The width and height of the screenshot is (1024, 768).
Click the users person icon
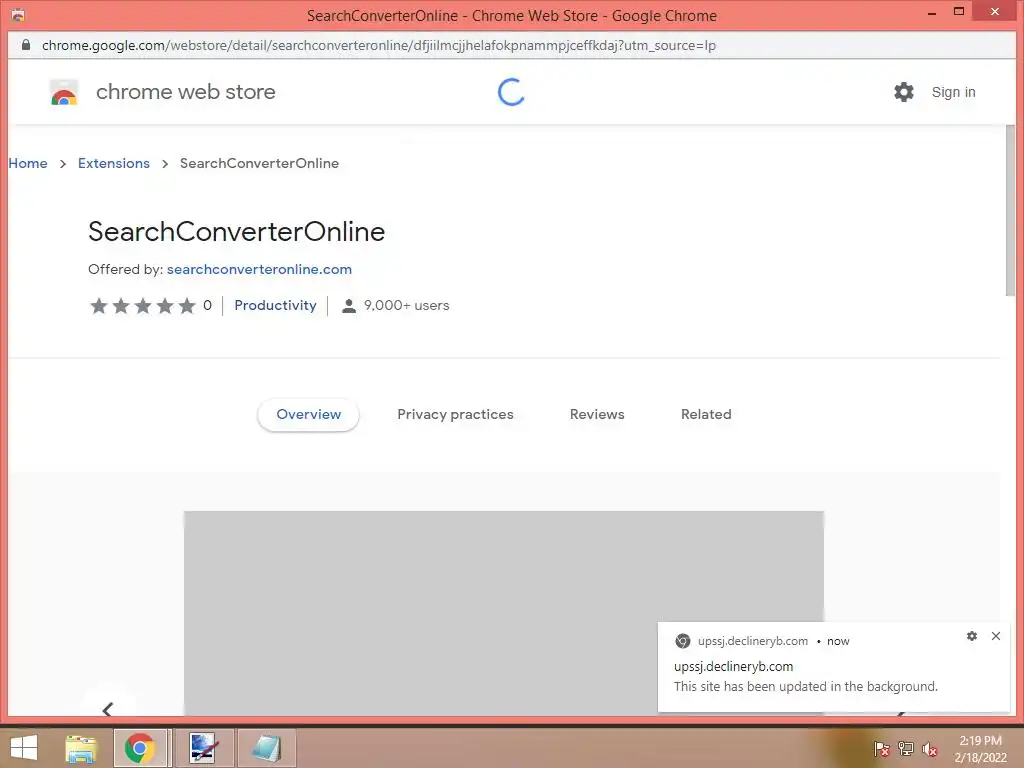click(349, 306)
